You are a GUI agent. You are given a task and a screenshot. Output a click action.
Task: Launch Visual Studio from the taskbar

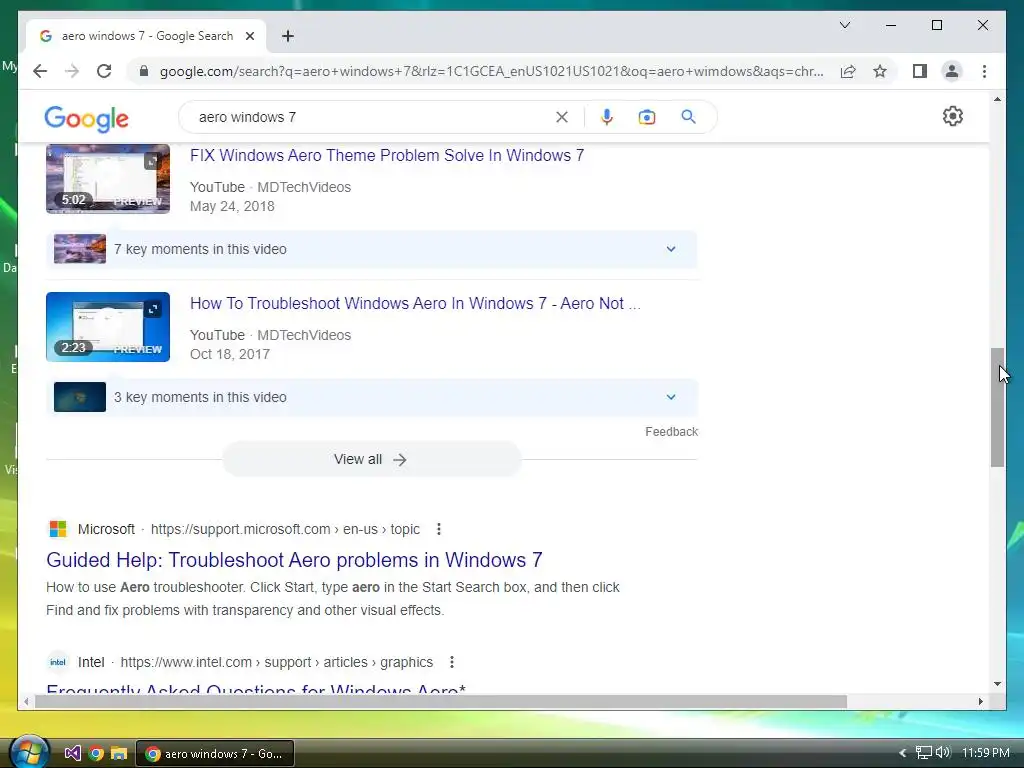coord(72,754)
